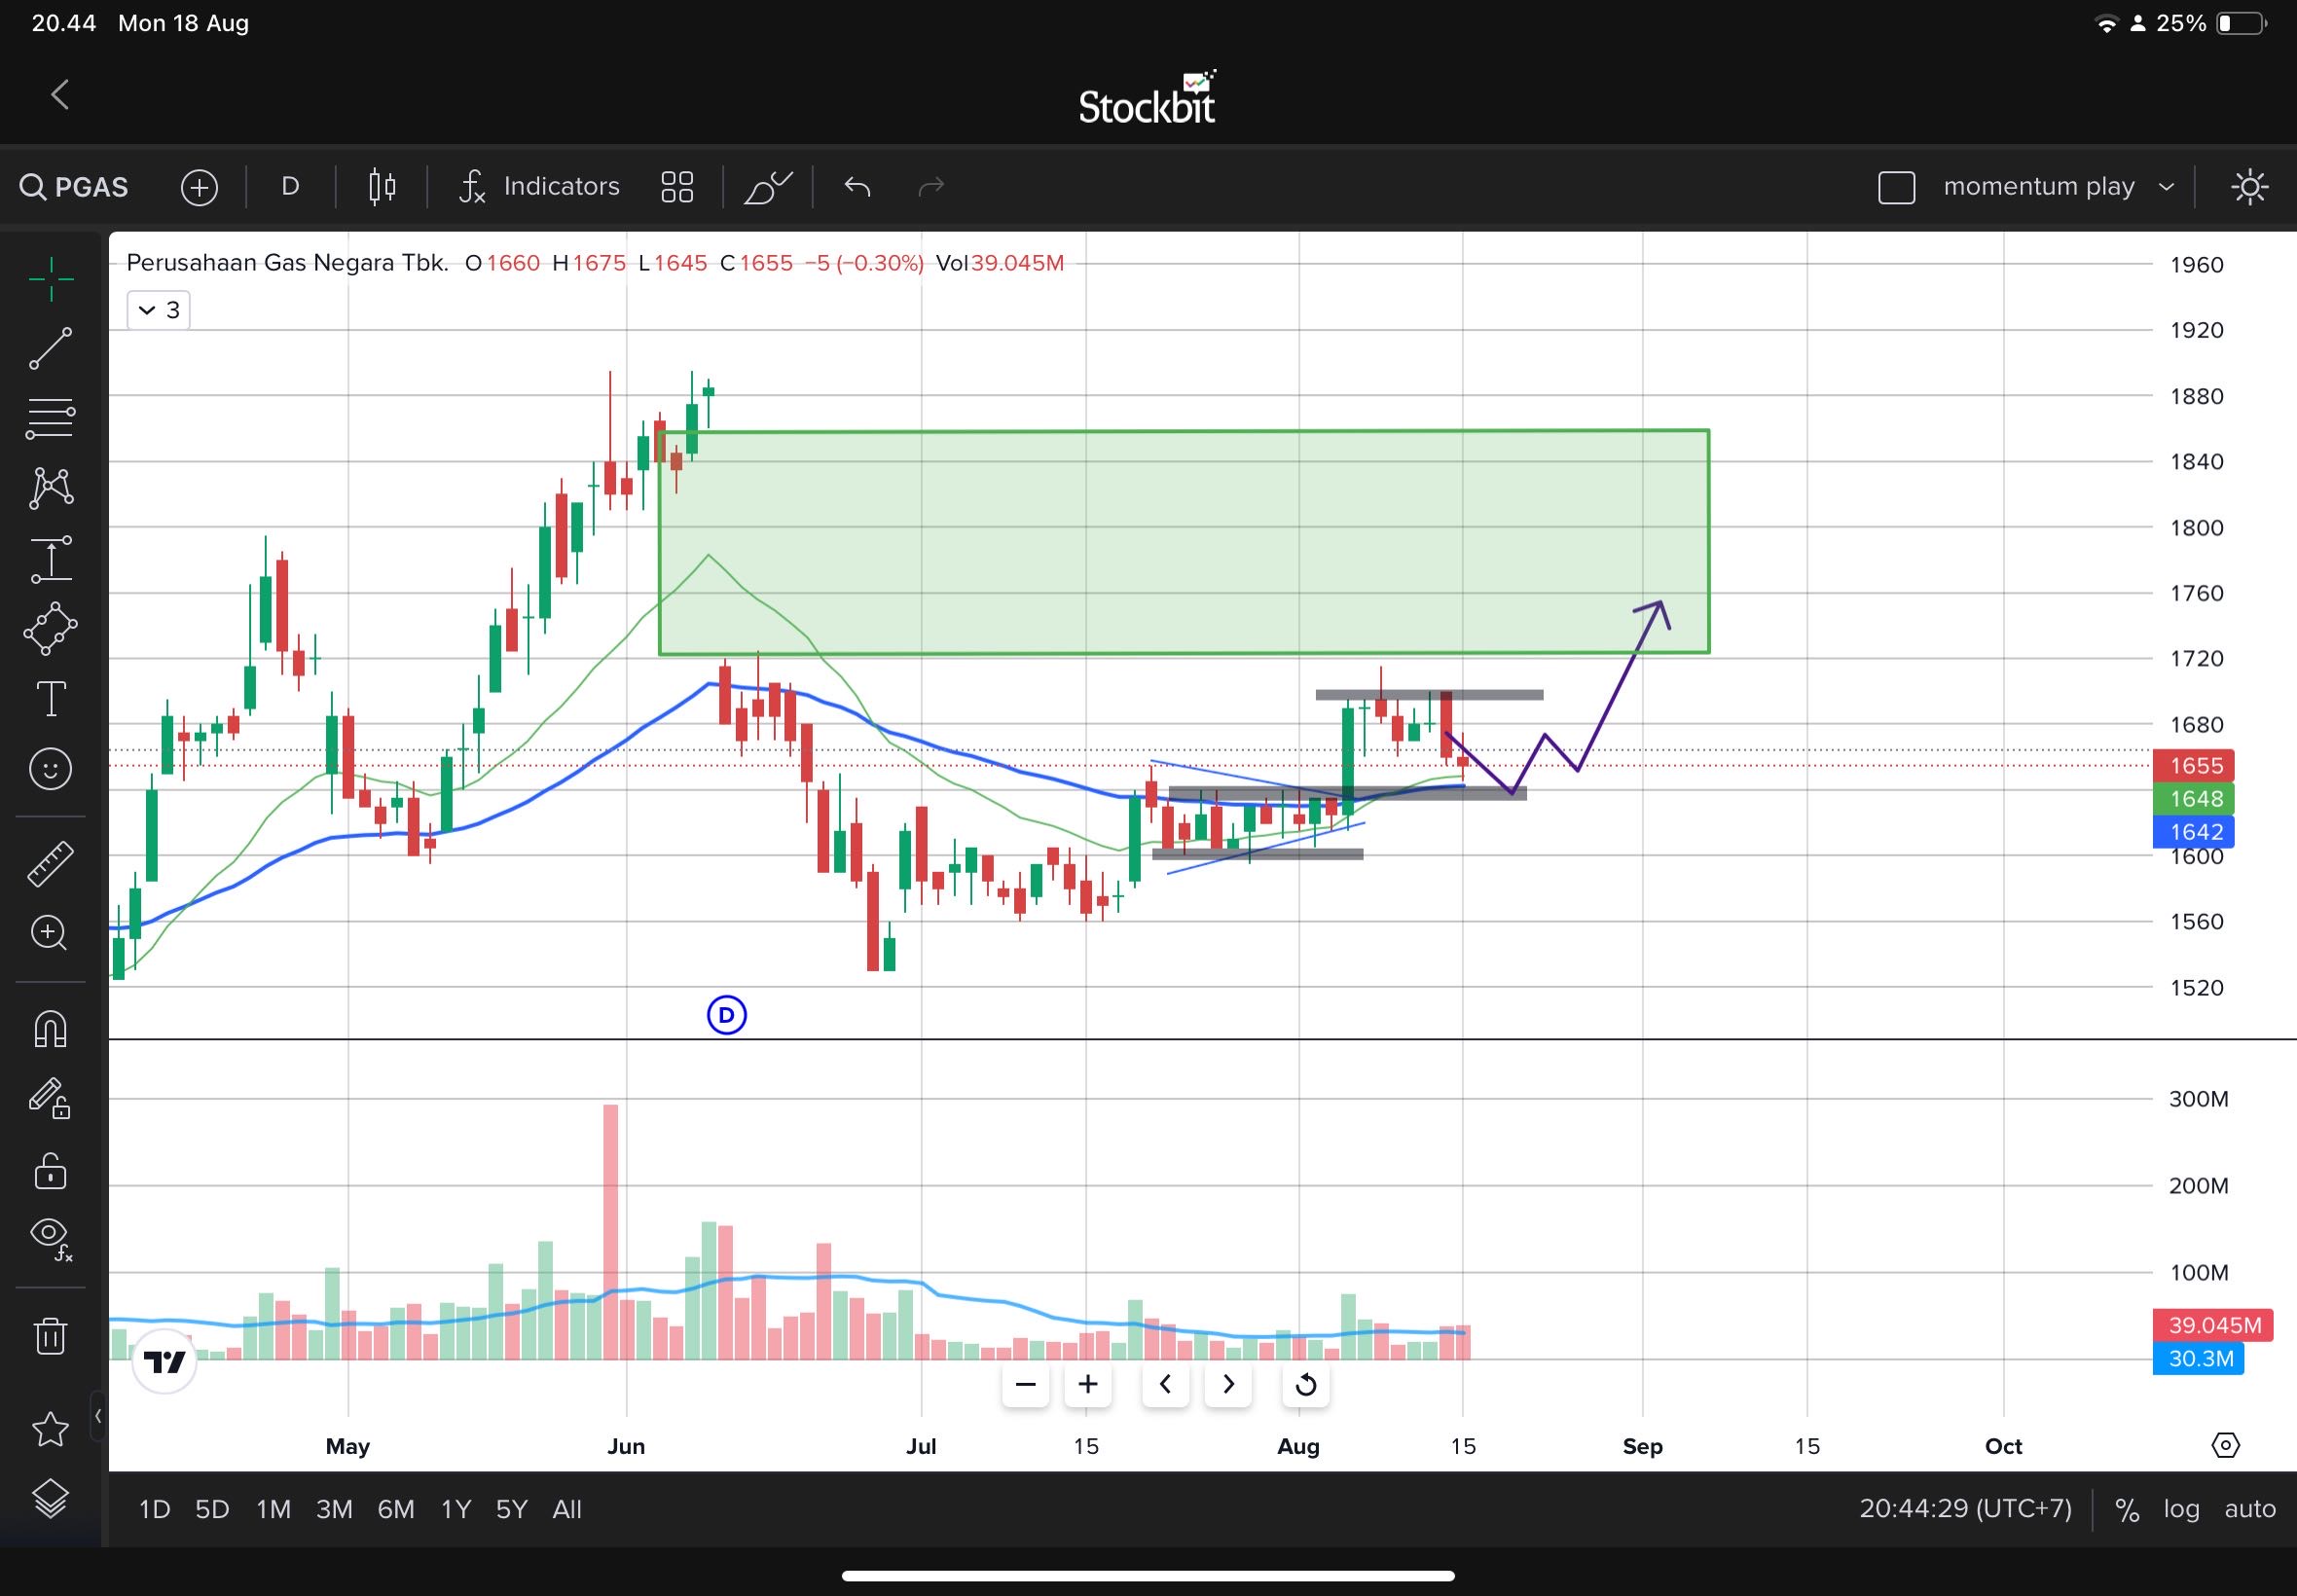
Task: Click the 30.3M volume MA label
Action: click(x=2199, y=1358)
